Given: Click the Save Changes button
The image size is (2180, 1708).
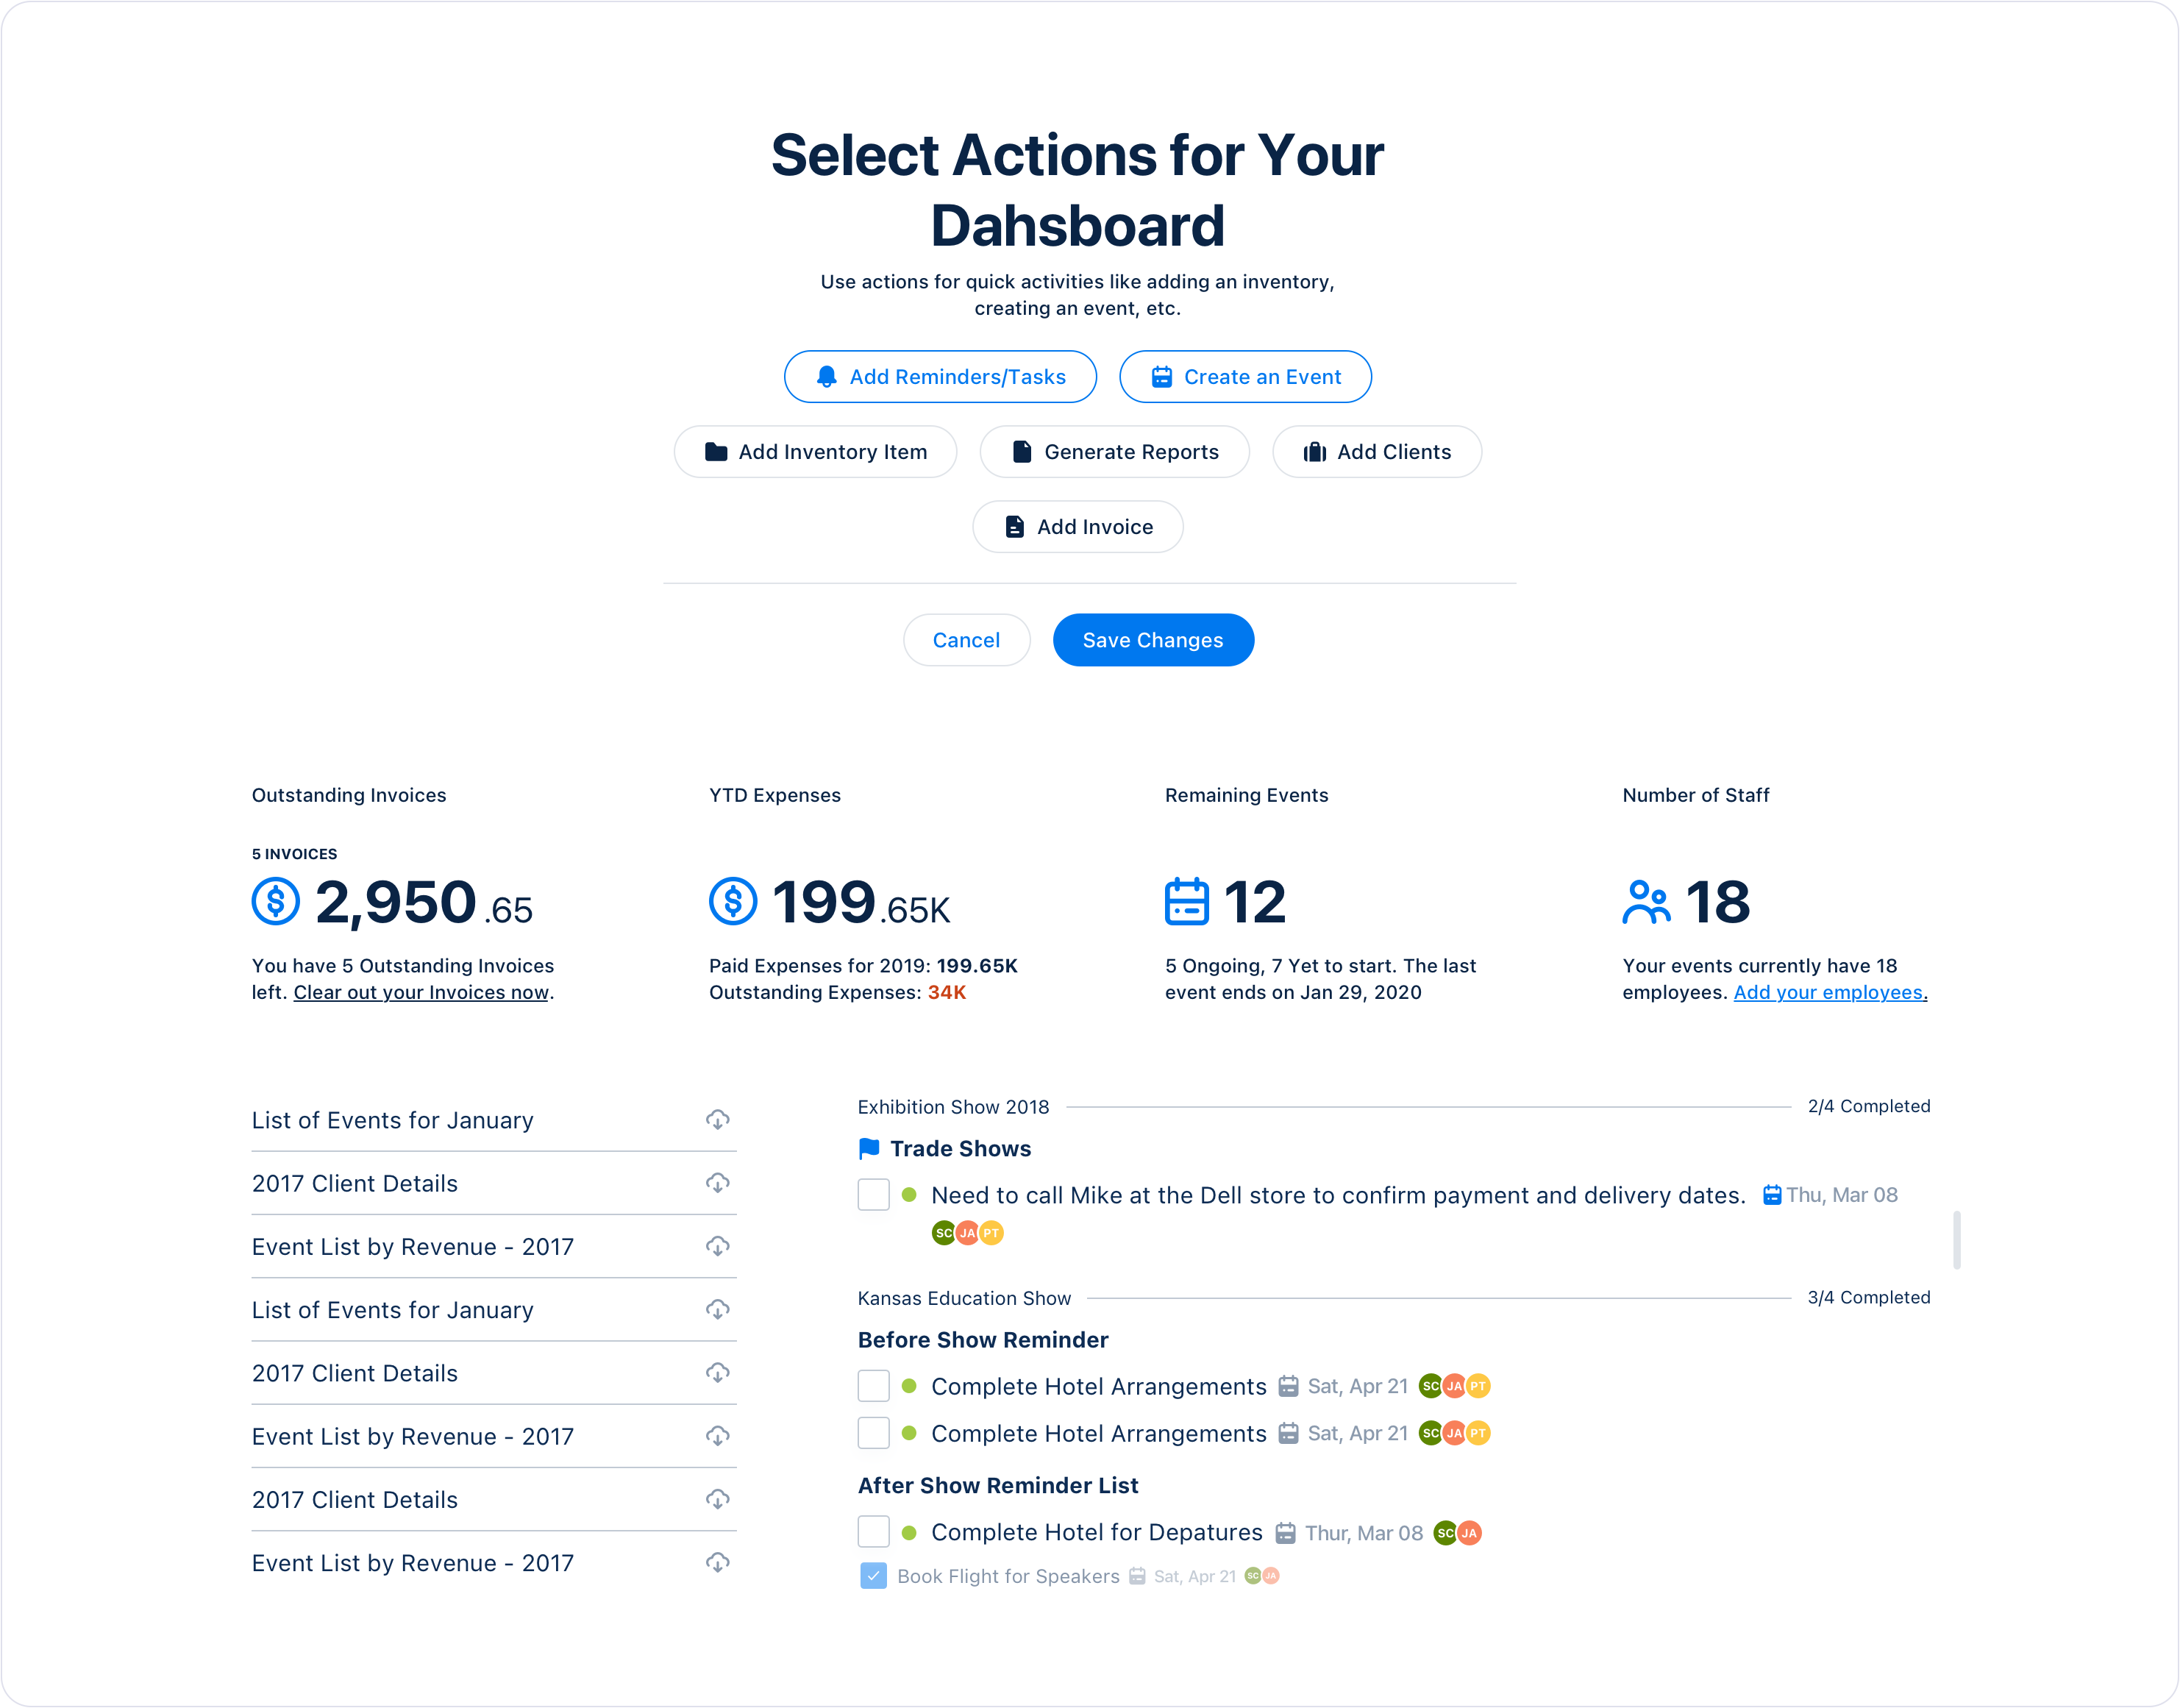Looking at the screenshot, I should tap(1153, 640).
